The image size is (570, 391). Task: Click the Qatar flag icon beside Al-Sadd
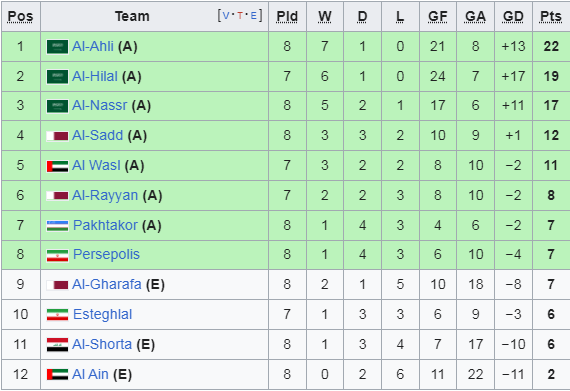click(x=57, y=136)
